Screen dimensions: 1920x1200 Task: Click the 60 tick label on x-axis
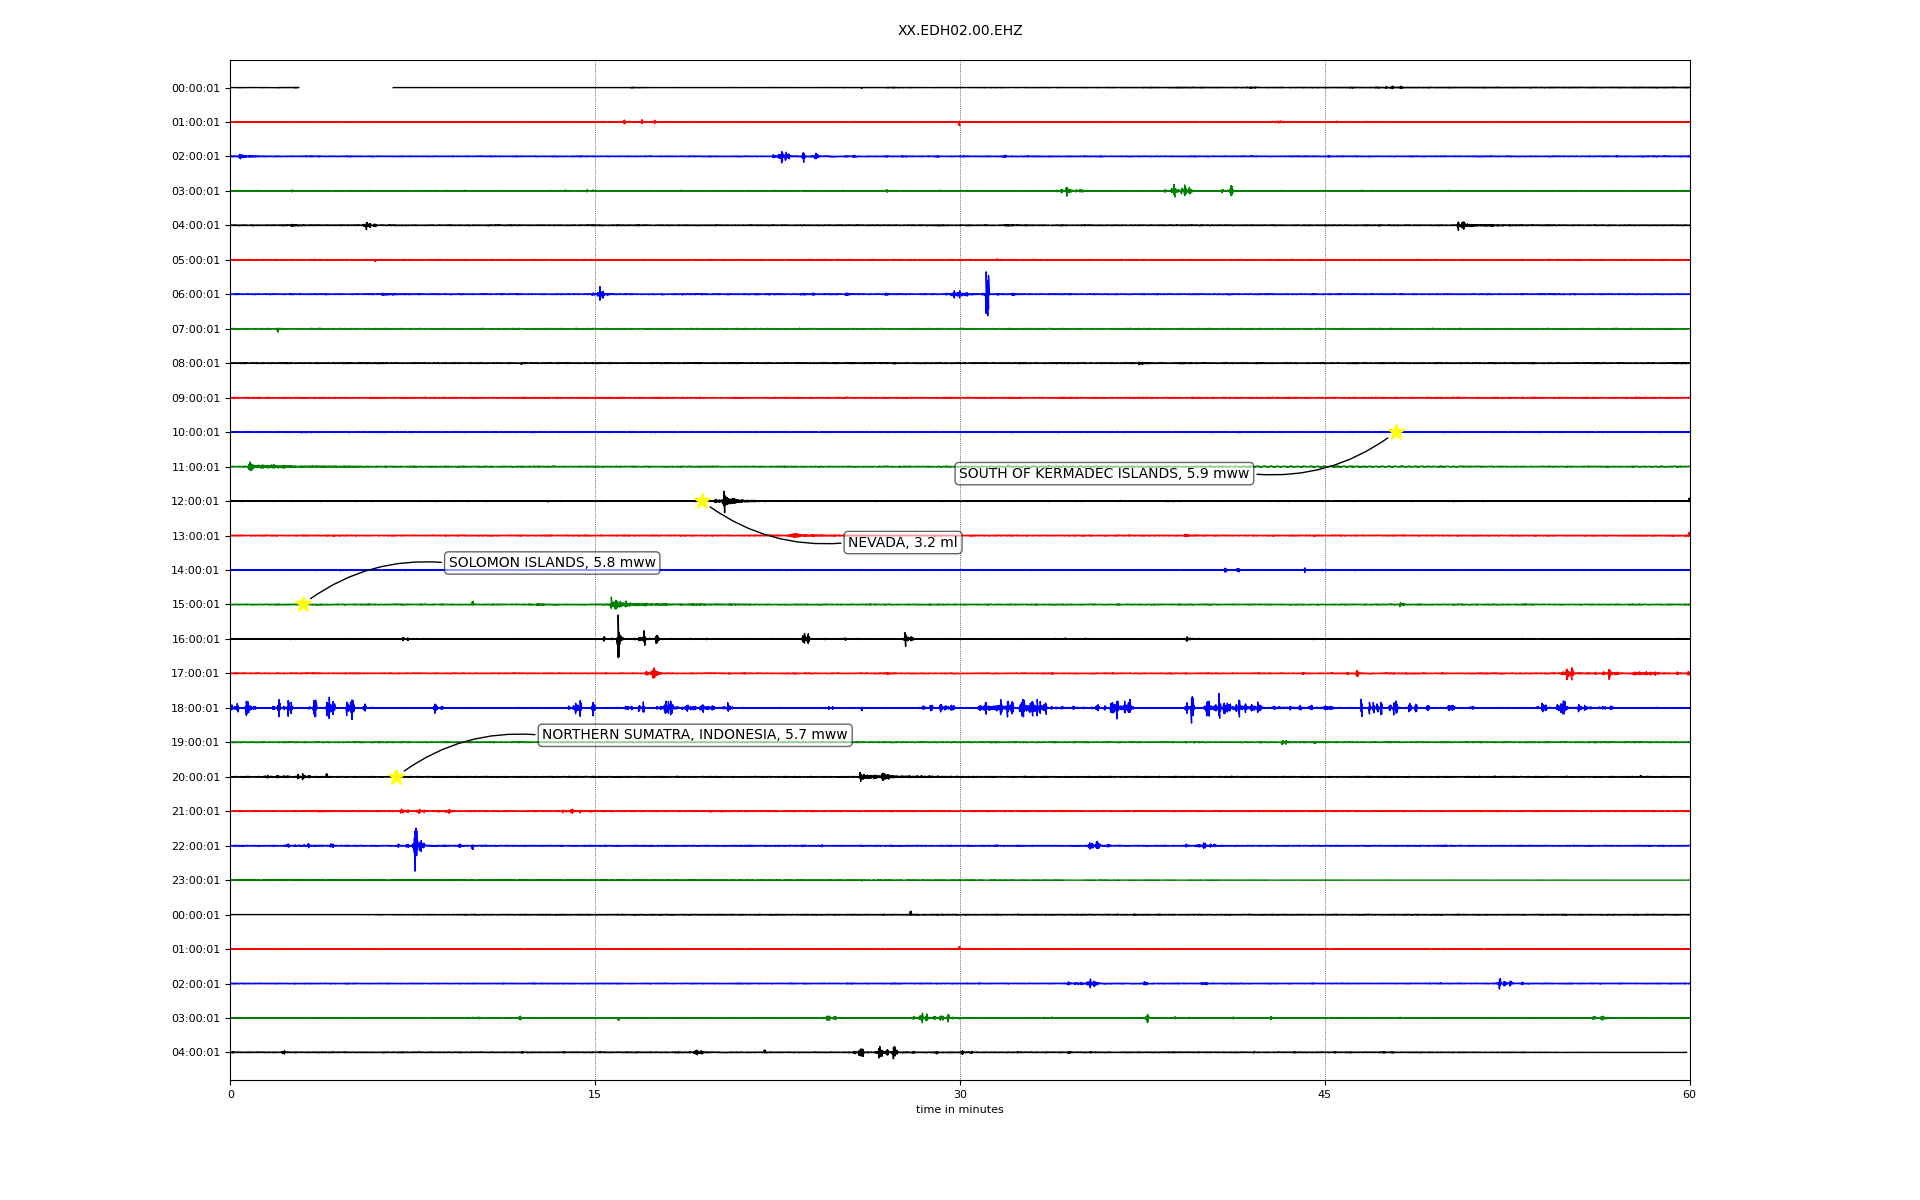click(1689, 1094)
